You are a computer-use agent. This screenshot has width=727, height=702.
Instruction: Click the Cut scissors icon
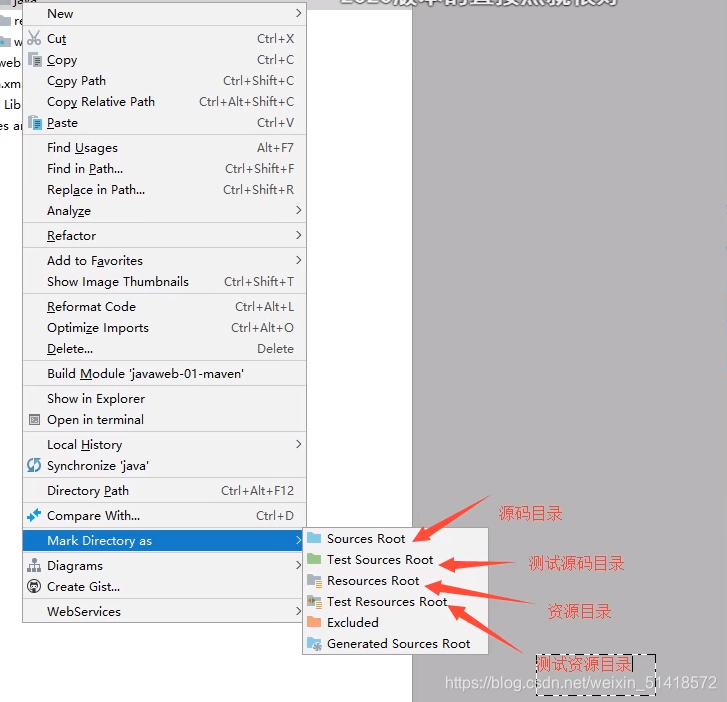(34, 38)
